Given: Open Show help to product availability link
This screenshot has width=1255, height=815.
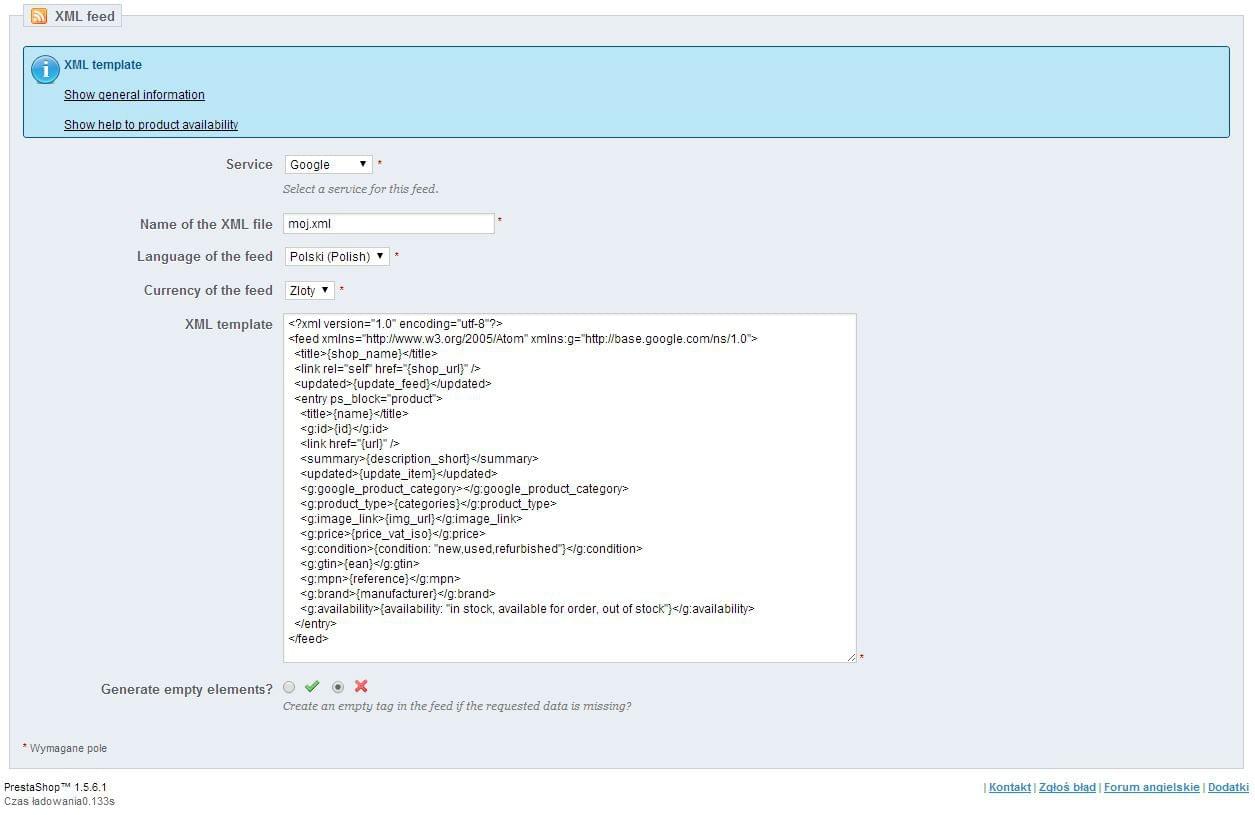Looking at the screenshot, I should (151, 125).
